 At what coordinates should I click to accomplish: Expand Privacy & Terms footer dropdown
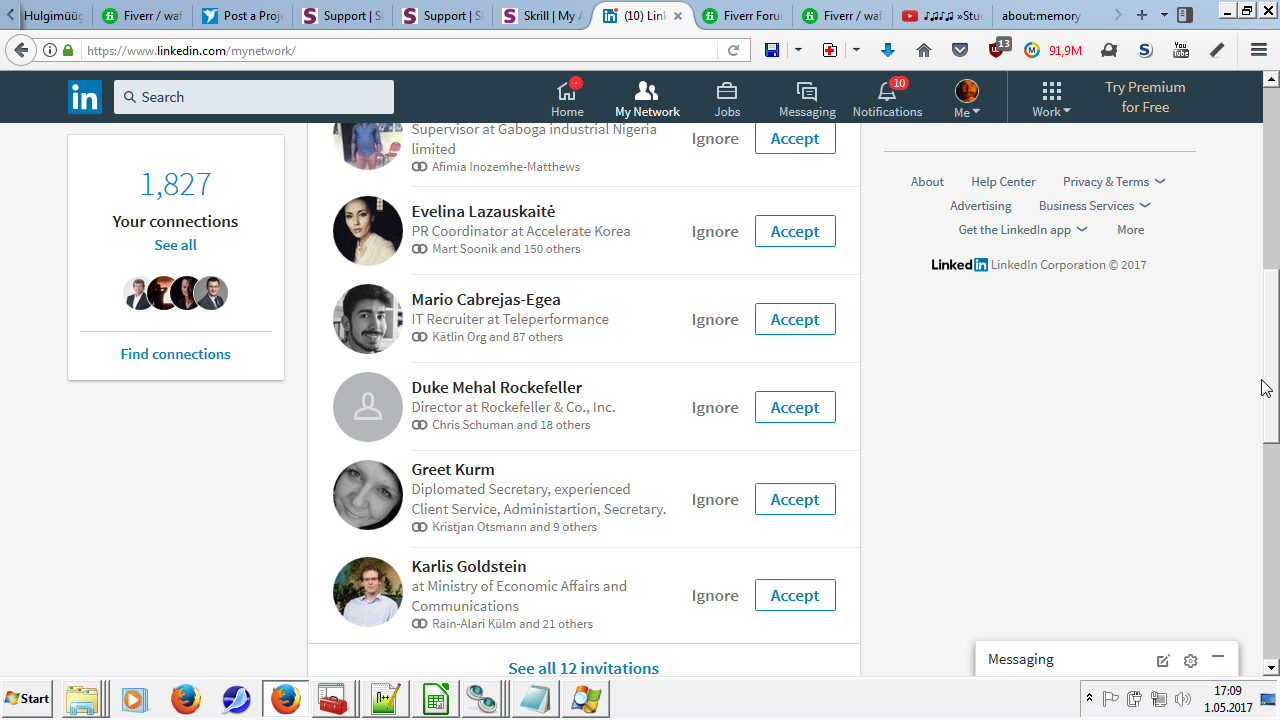coord(1114,182)
